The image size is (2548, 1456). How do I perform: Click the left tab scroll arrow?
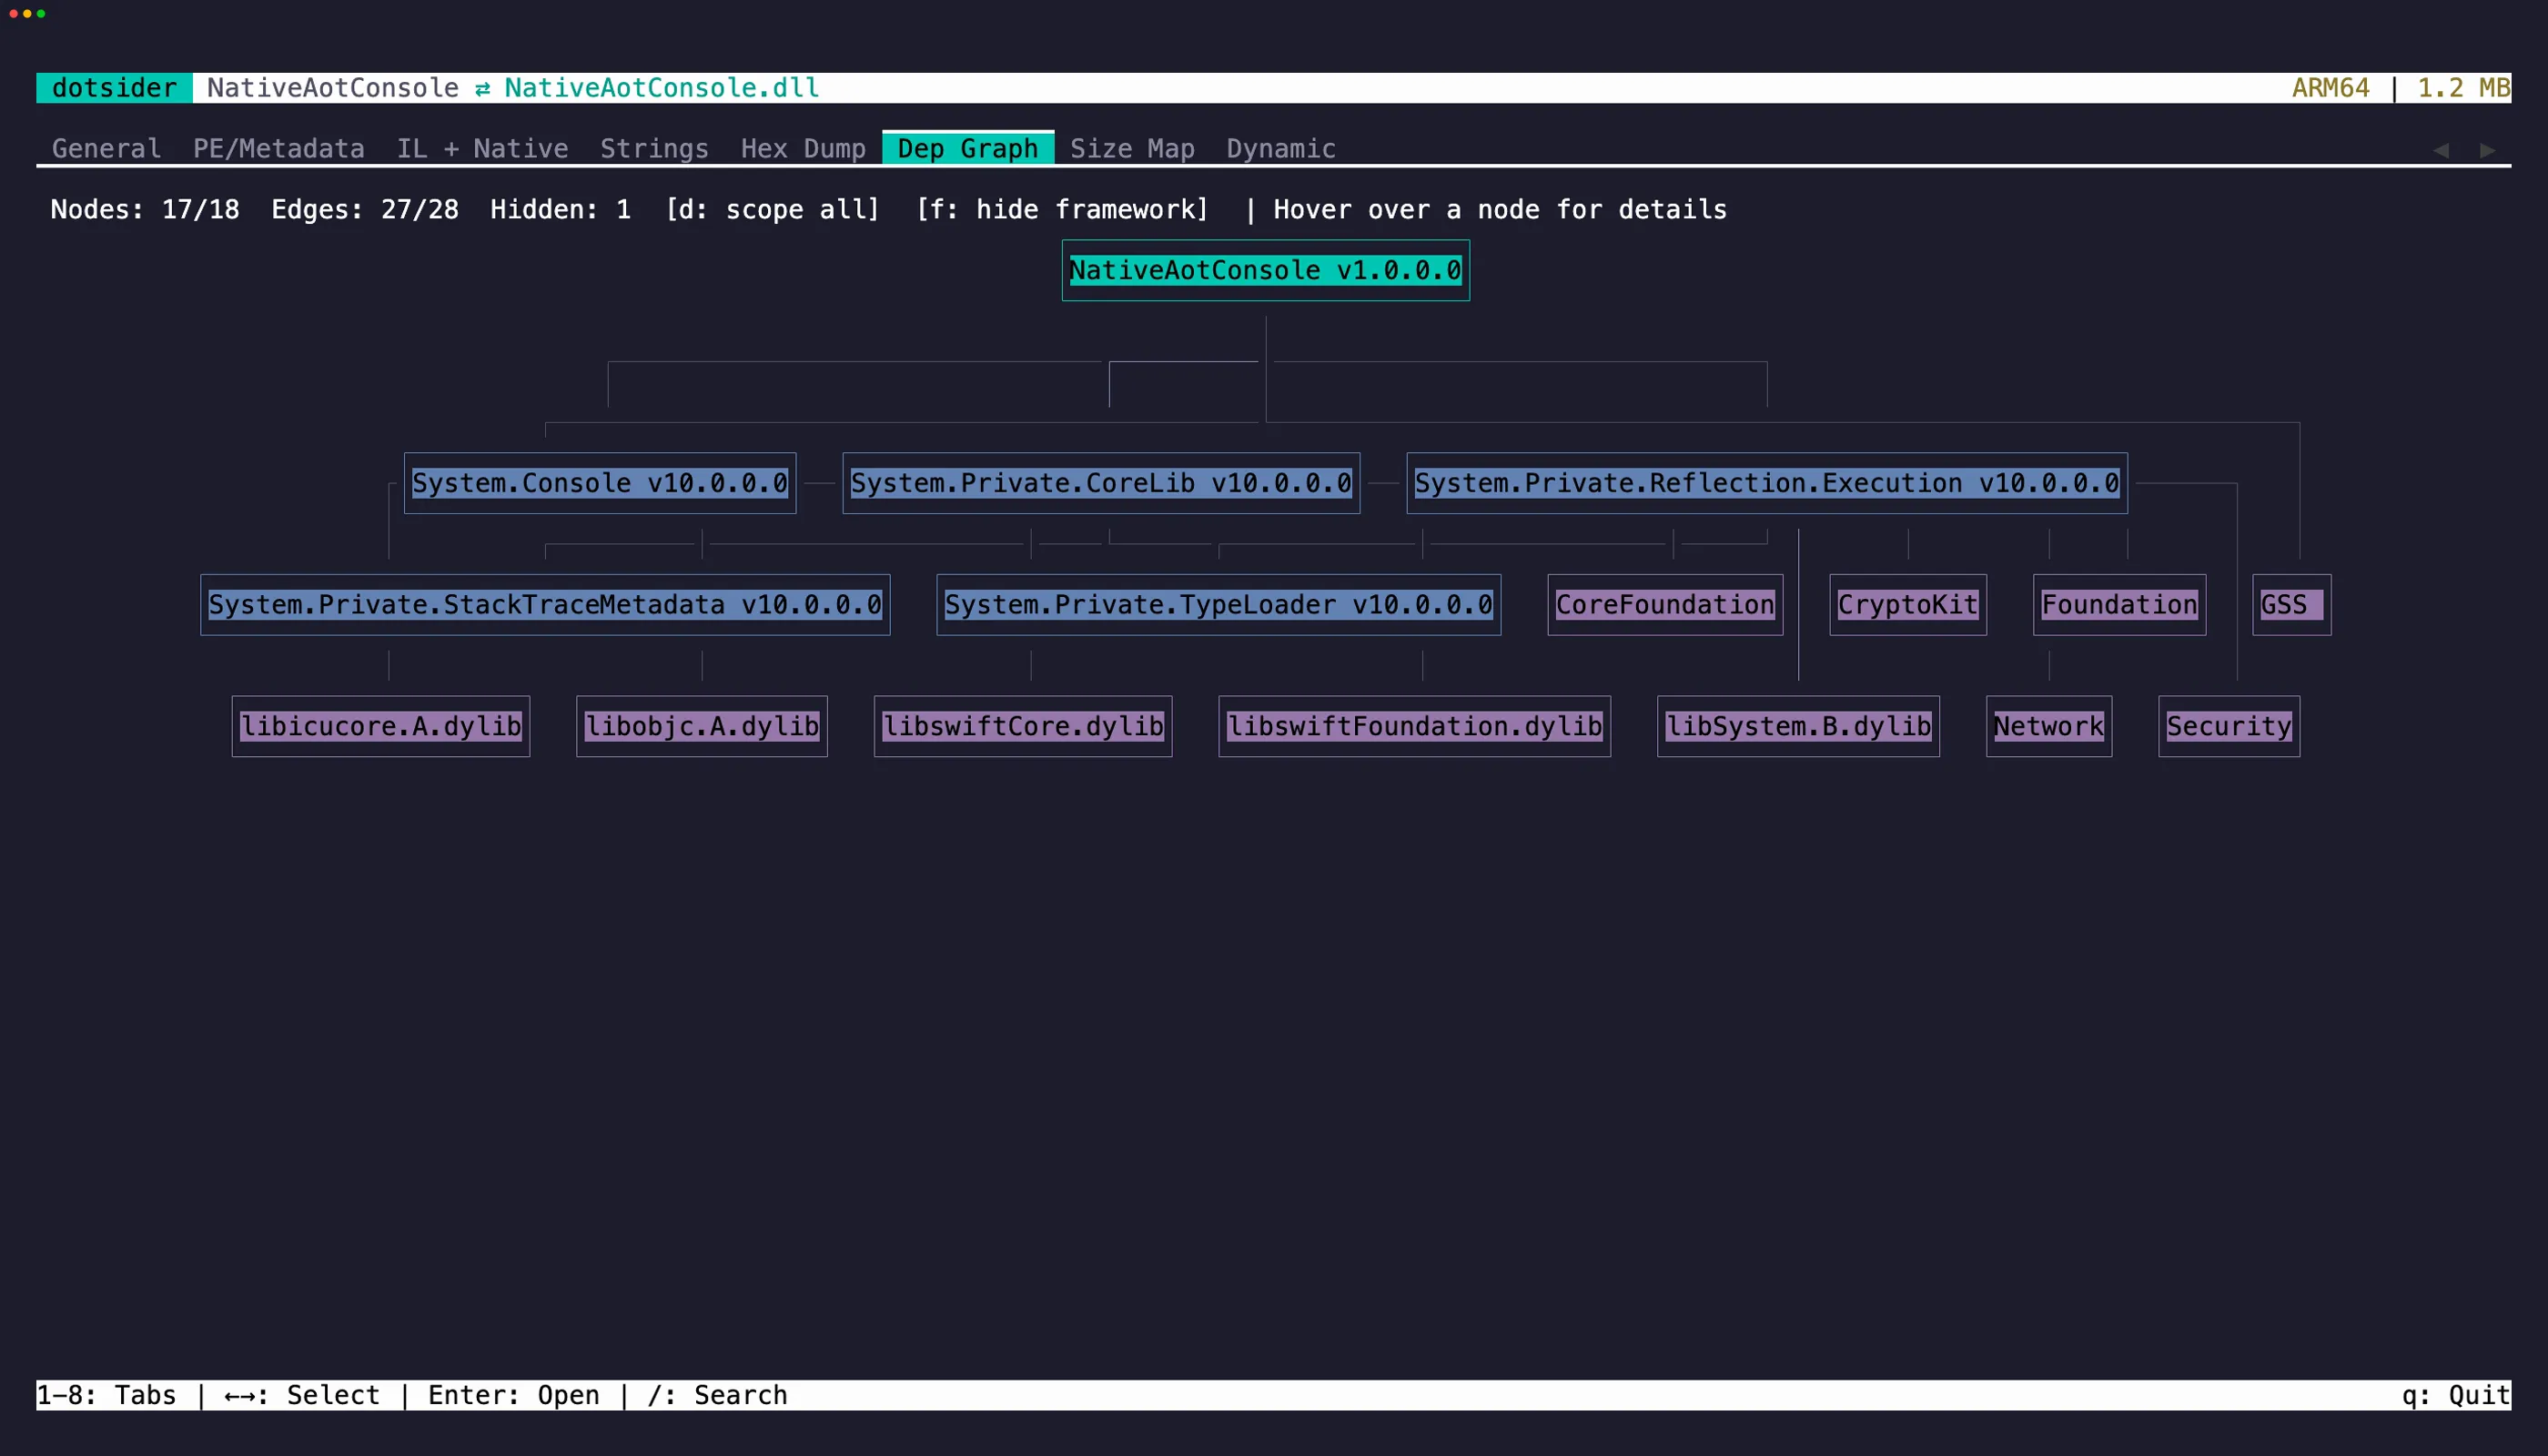[2440, 150]
